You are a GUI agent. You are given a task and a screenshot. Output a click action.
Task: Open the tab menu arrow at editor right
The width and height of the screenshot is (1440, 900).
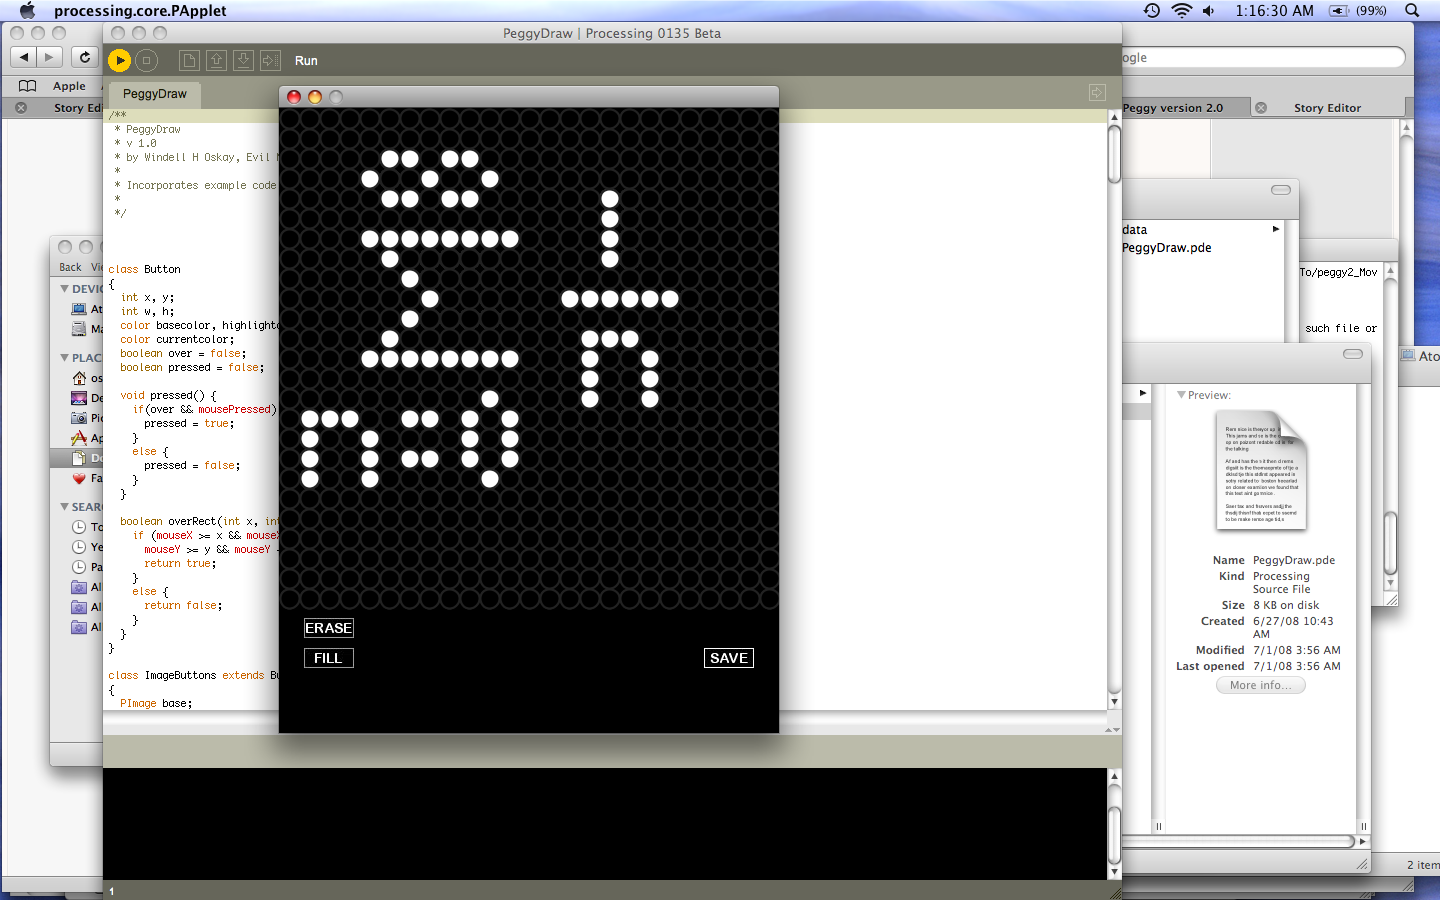point(1097,93)
